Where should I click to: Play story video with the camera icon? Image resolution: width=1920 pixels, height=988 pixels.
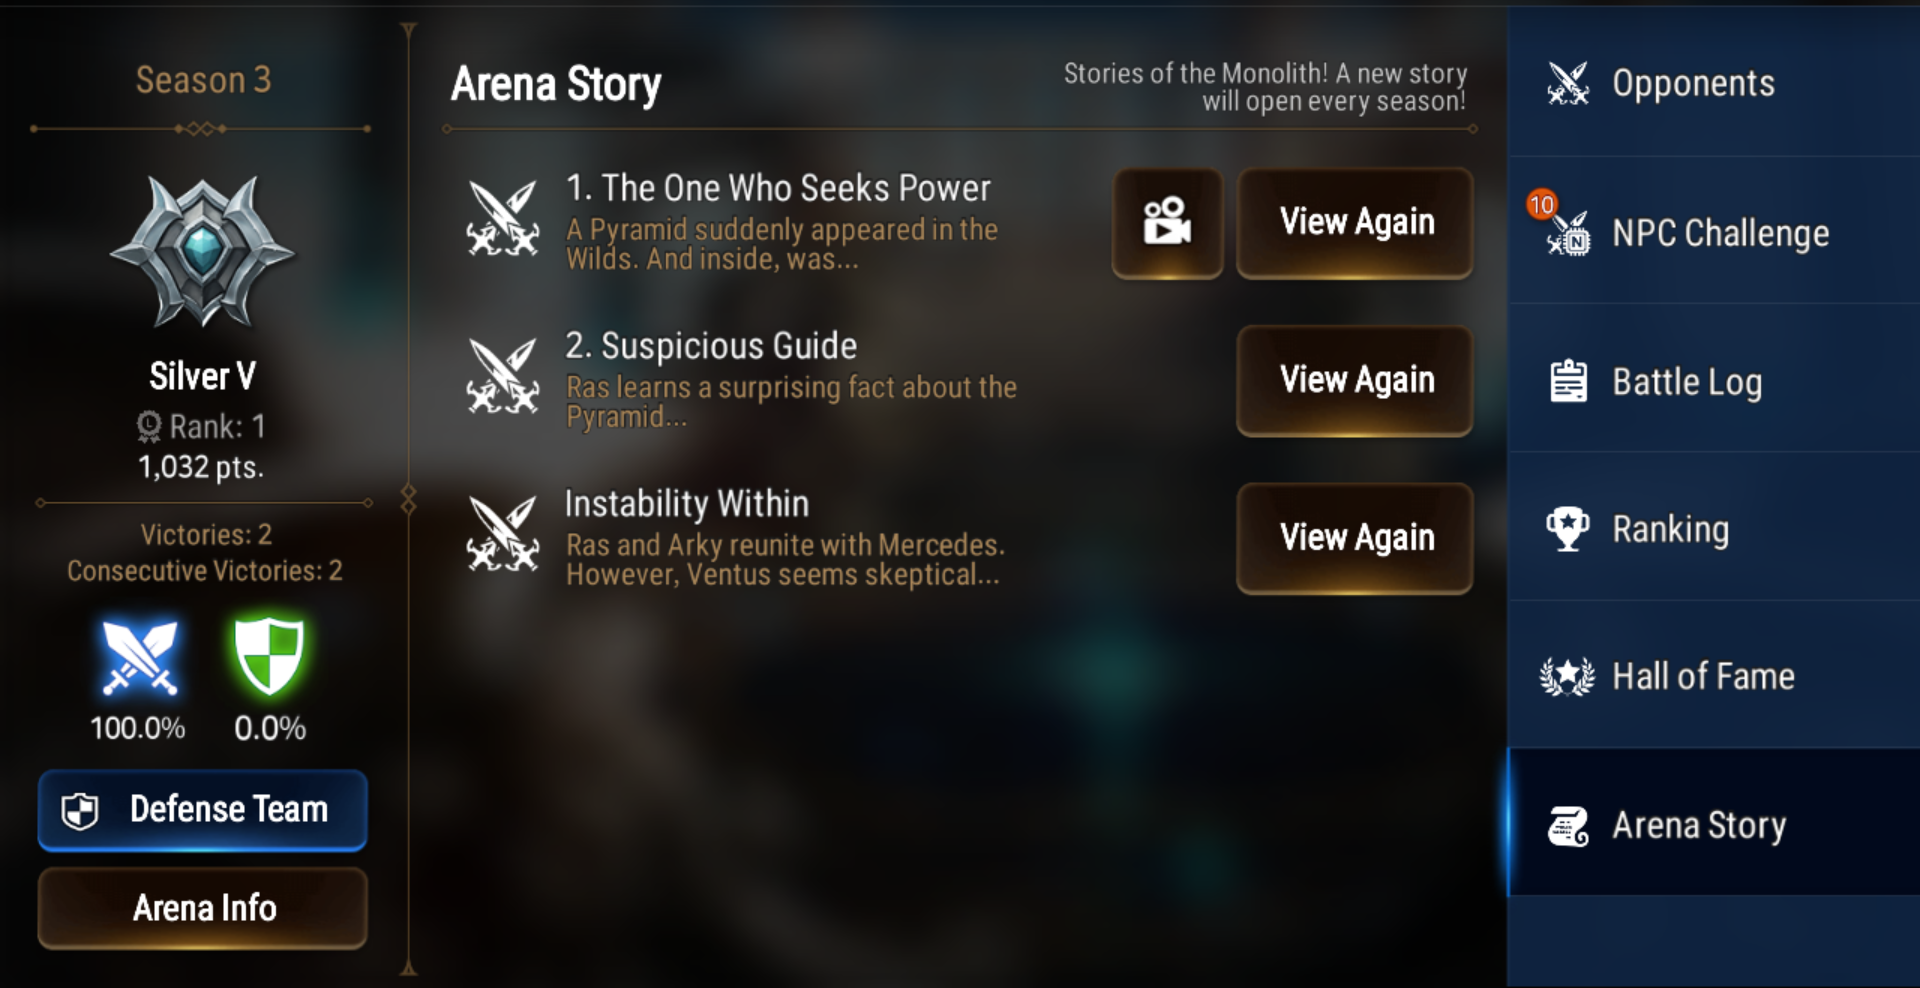point(1167,222)
